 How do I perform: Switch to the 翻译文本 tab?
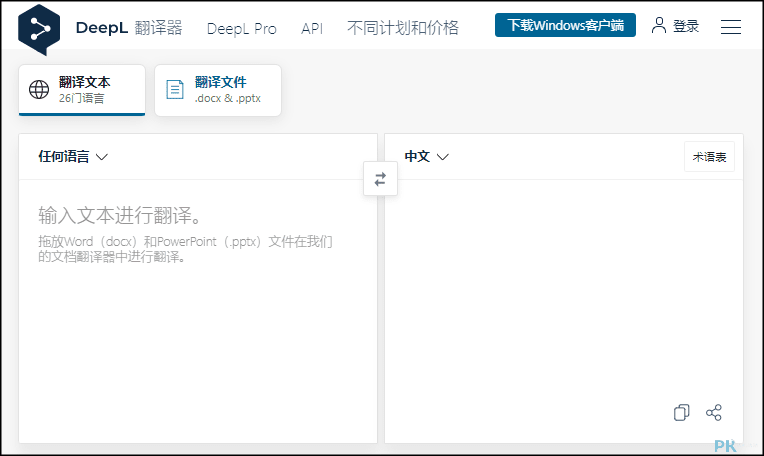coord(82,90)
